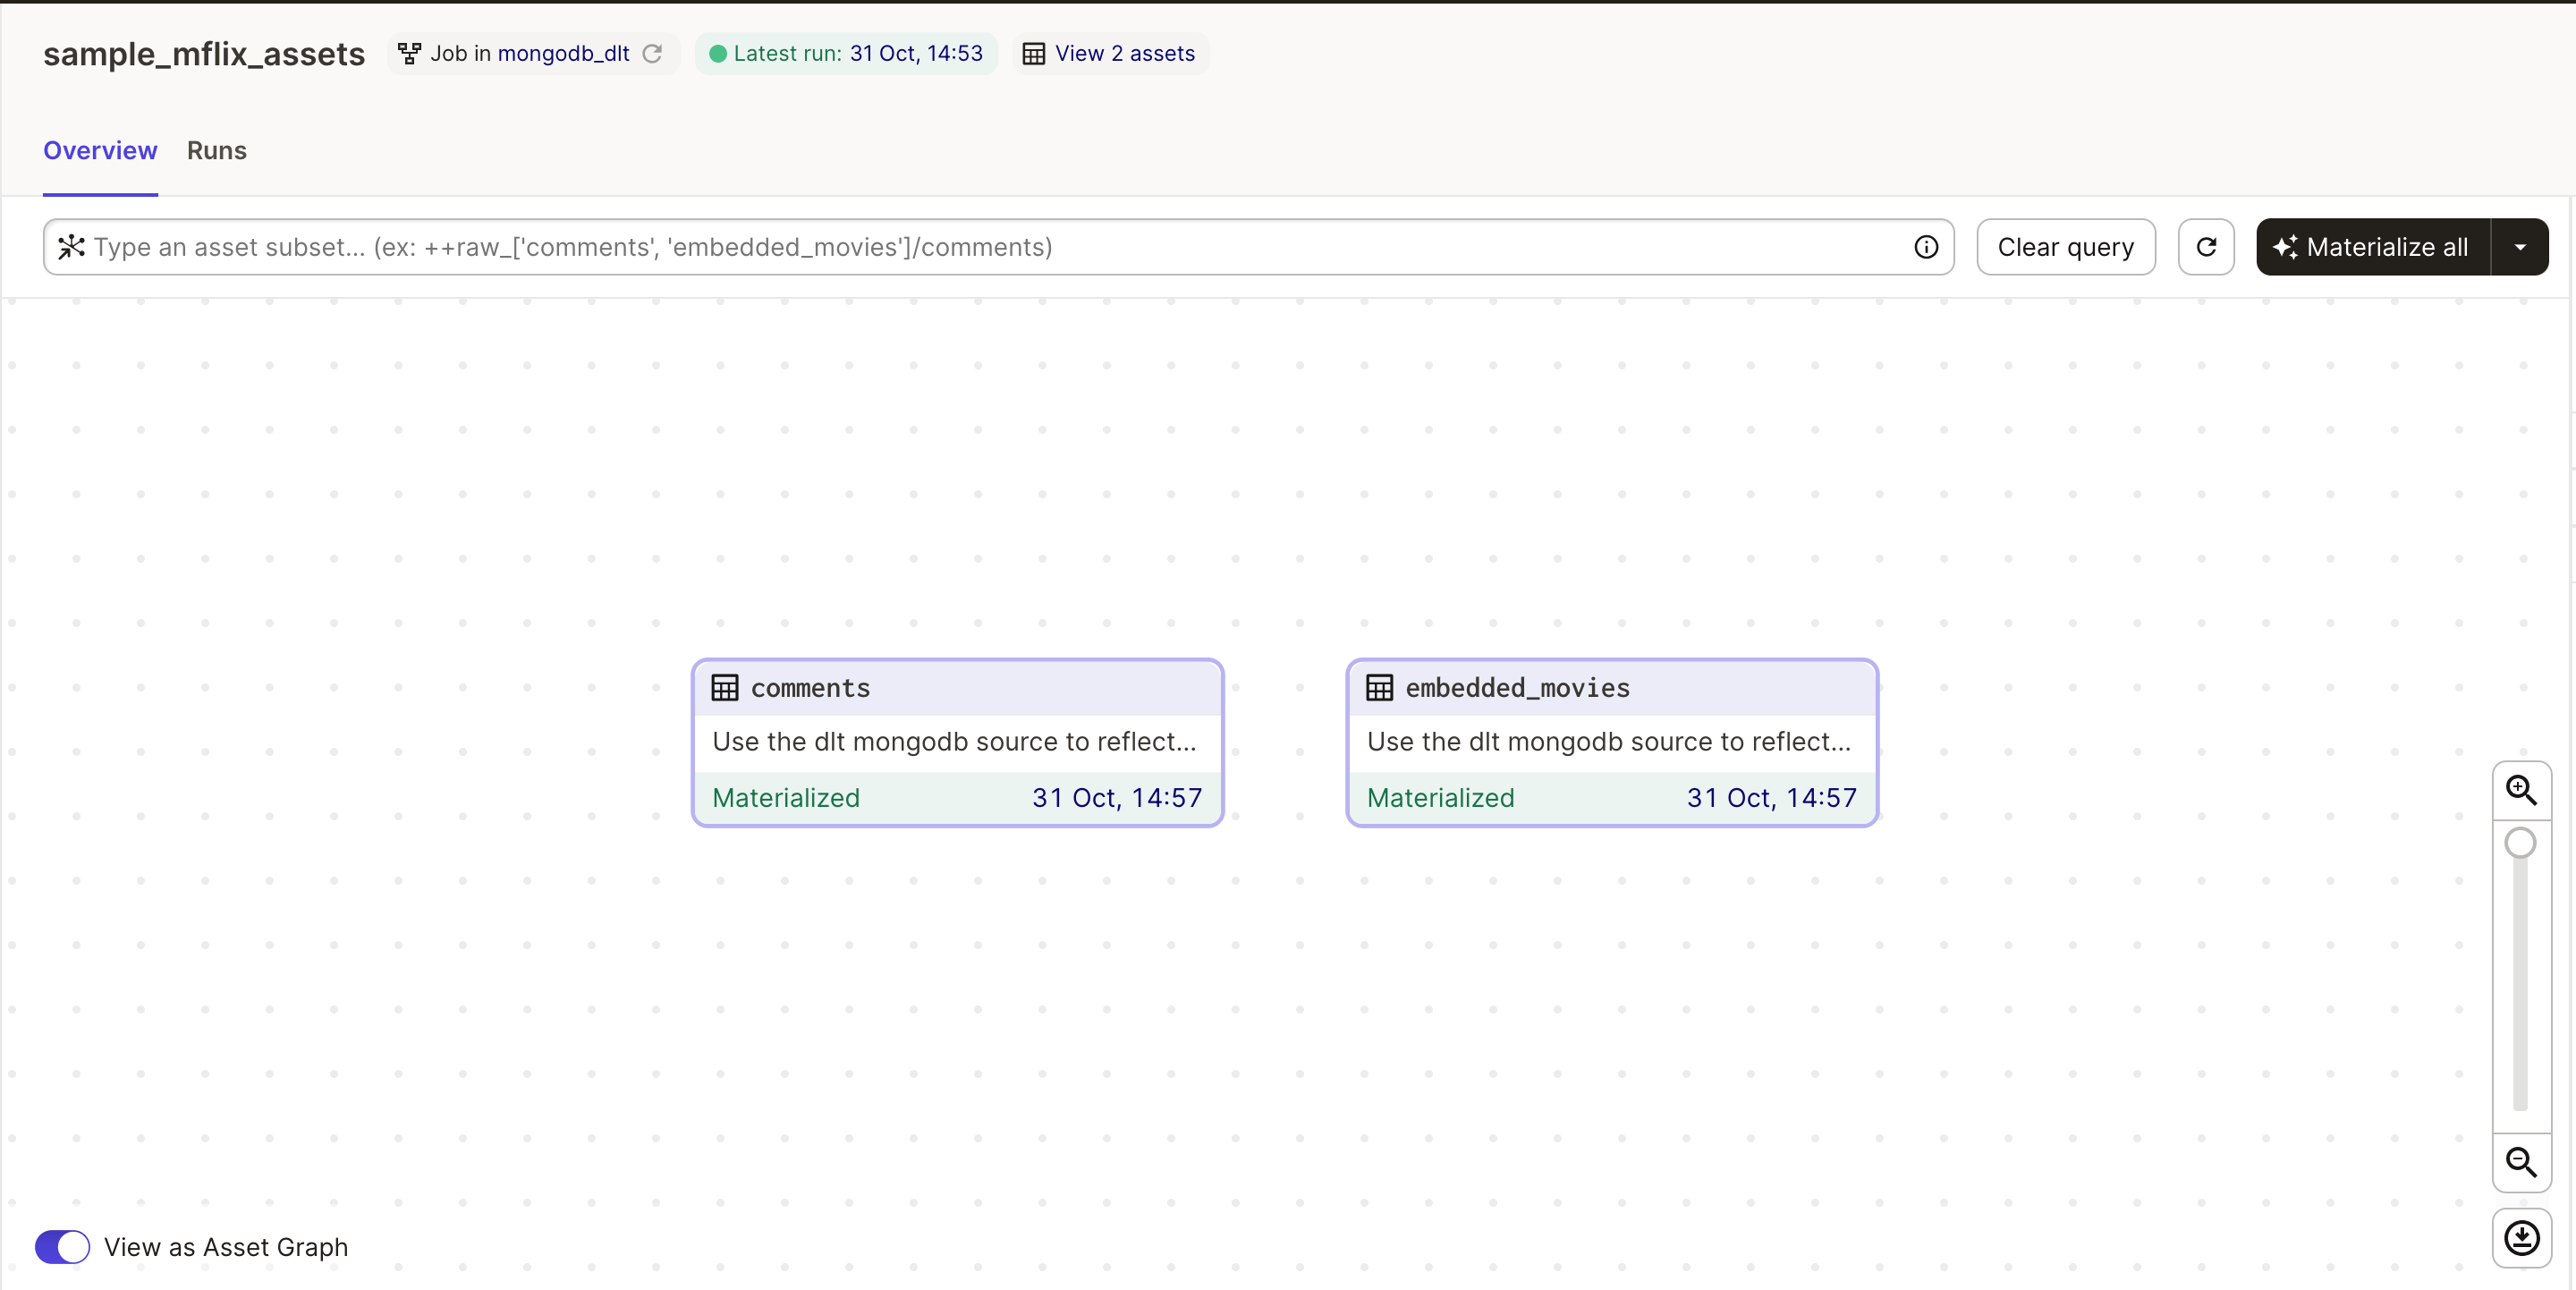The image size is (2576, 1290).
Task: Click the sample_mflix_assets job title
Action: (x=204, y=53)
